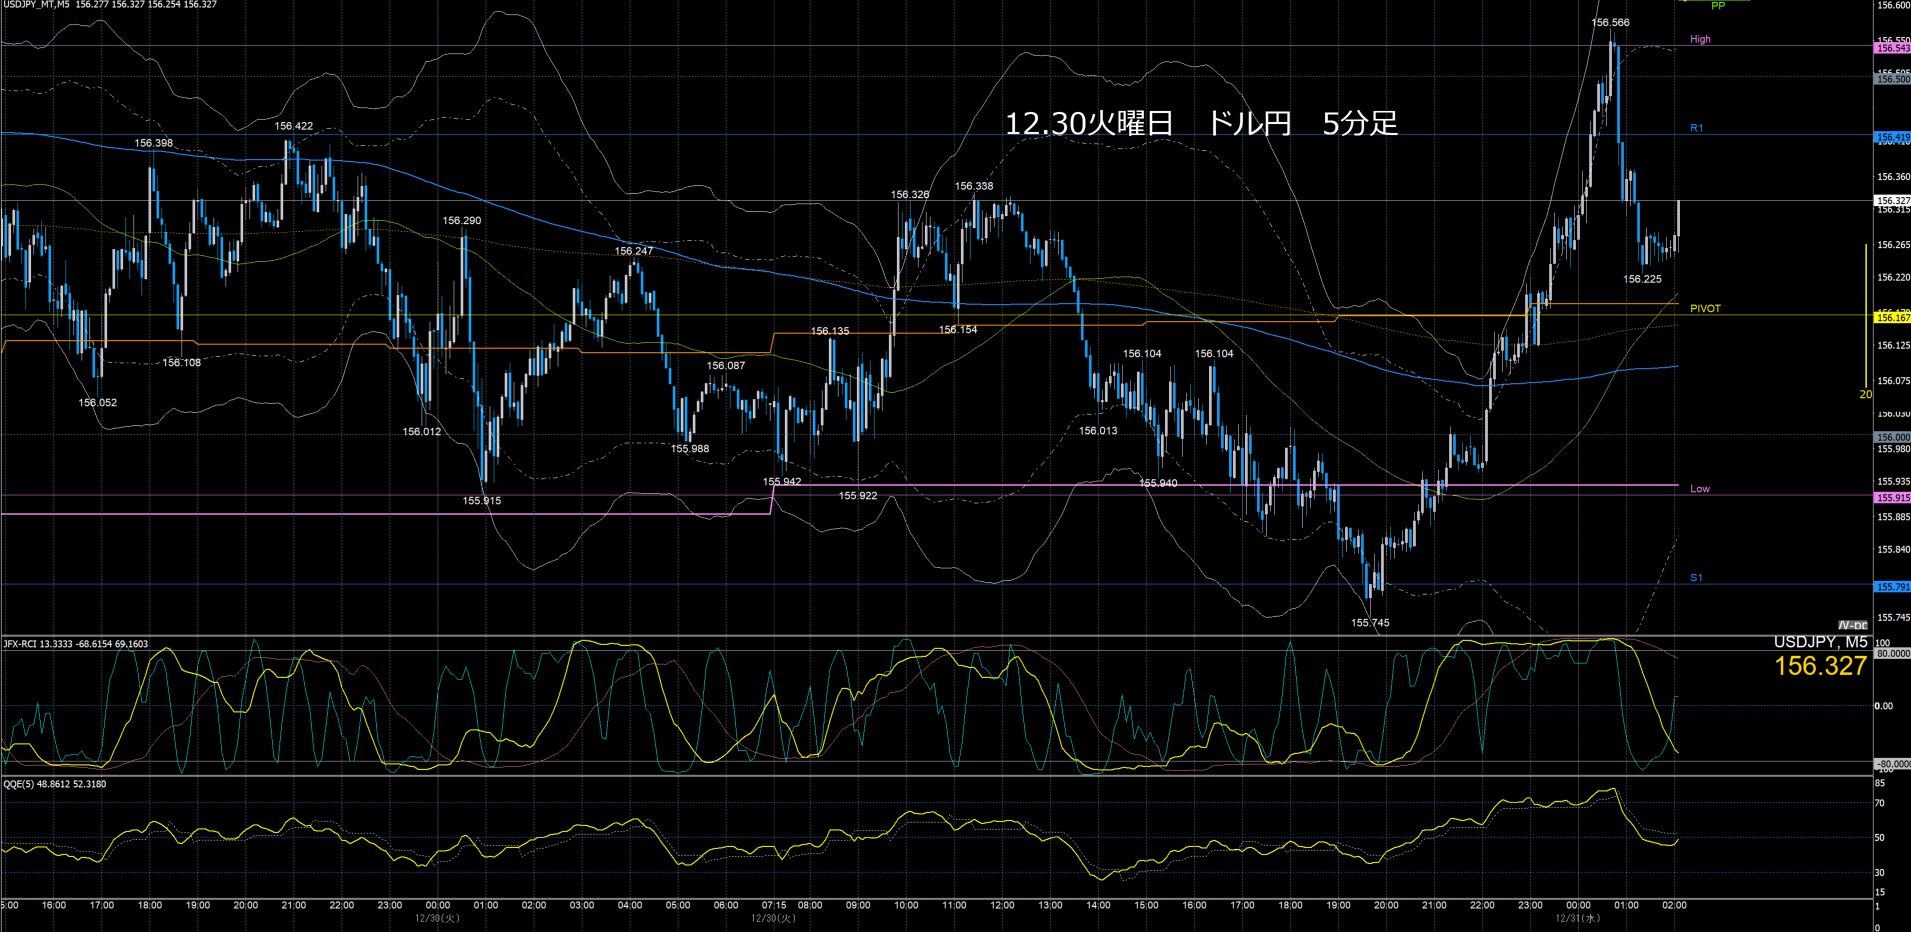Viewport: 1911px width, 932px height.
Task: Click the 07:15 time label on axis
Action: [773, 905]
